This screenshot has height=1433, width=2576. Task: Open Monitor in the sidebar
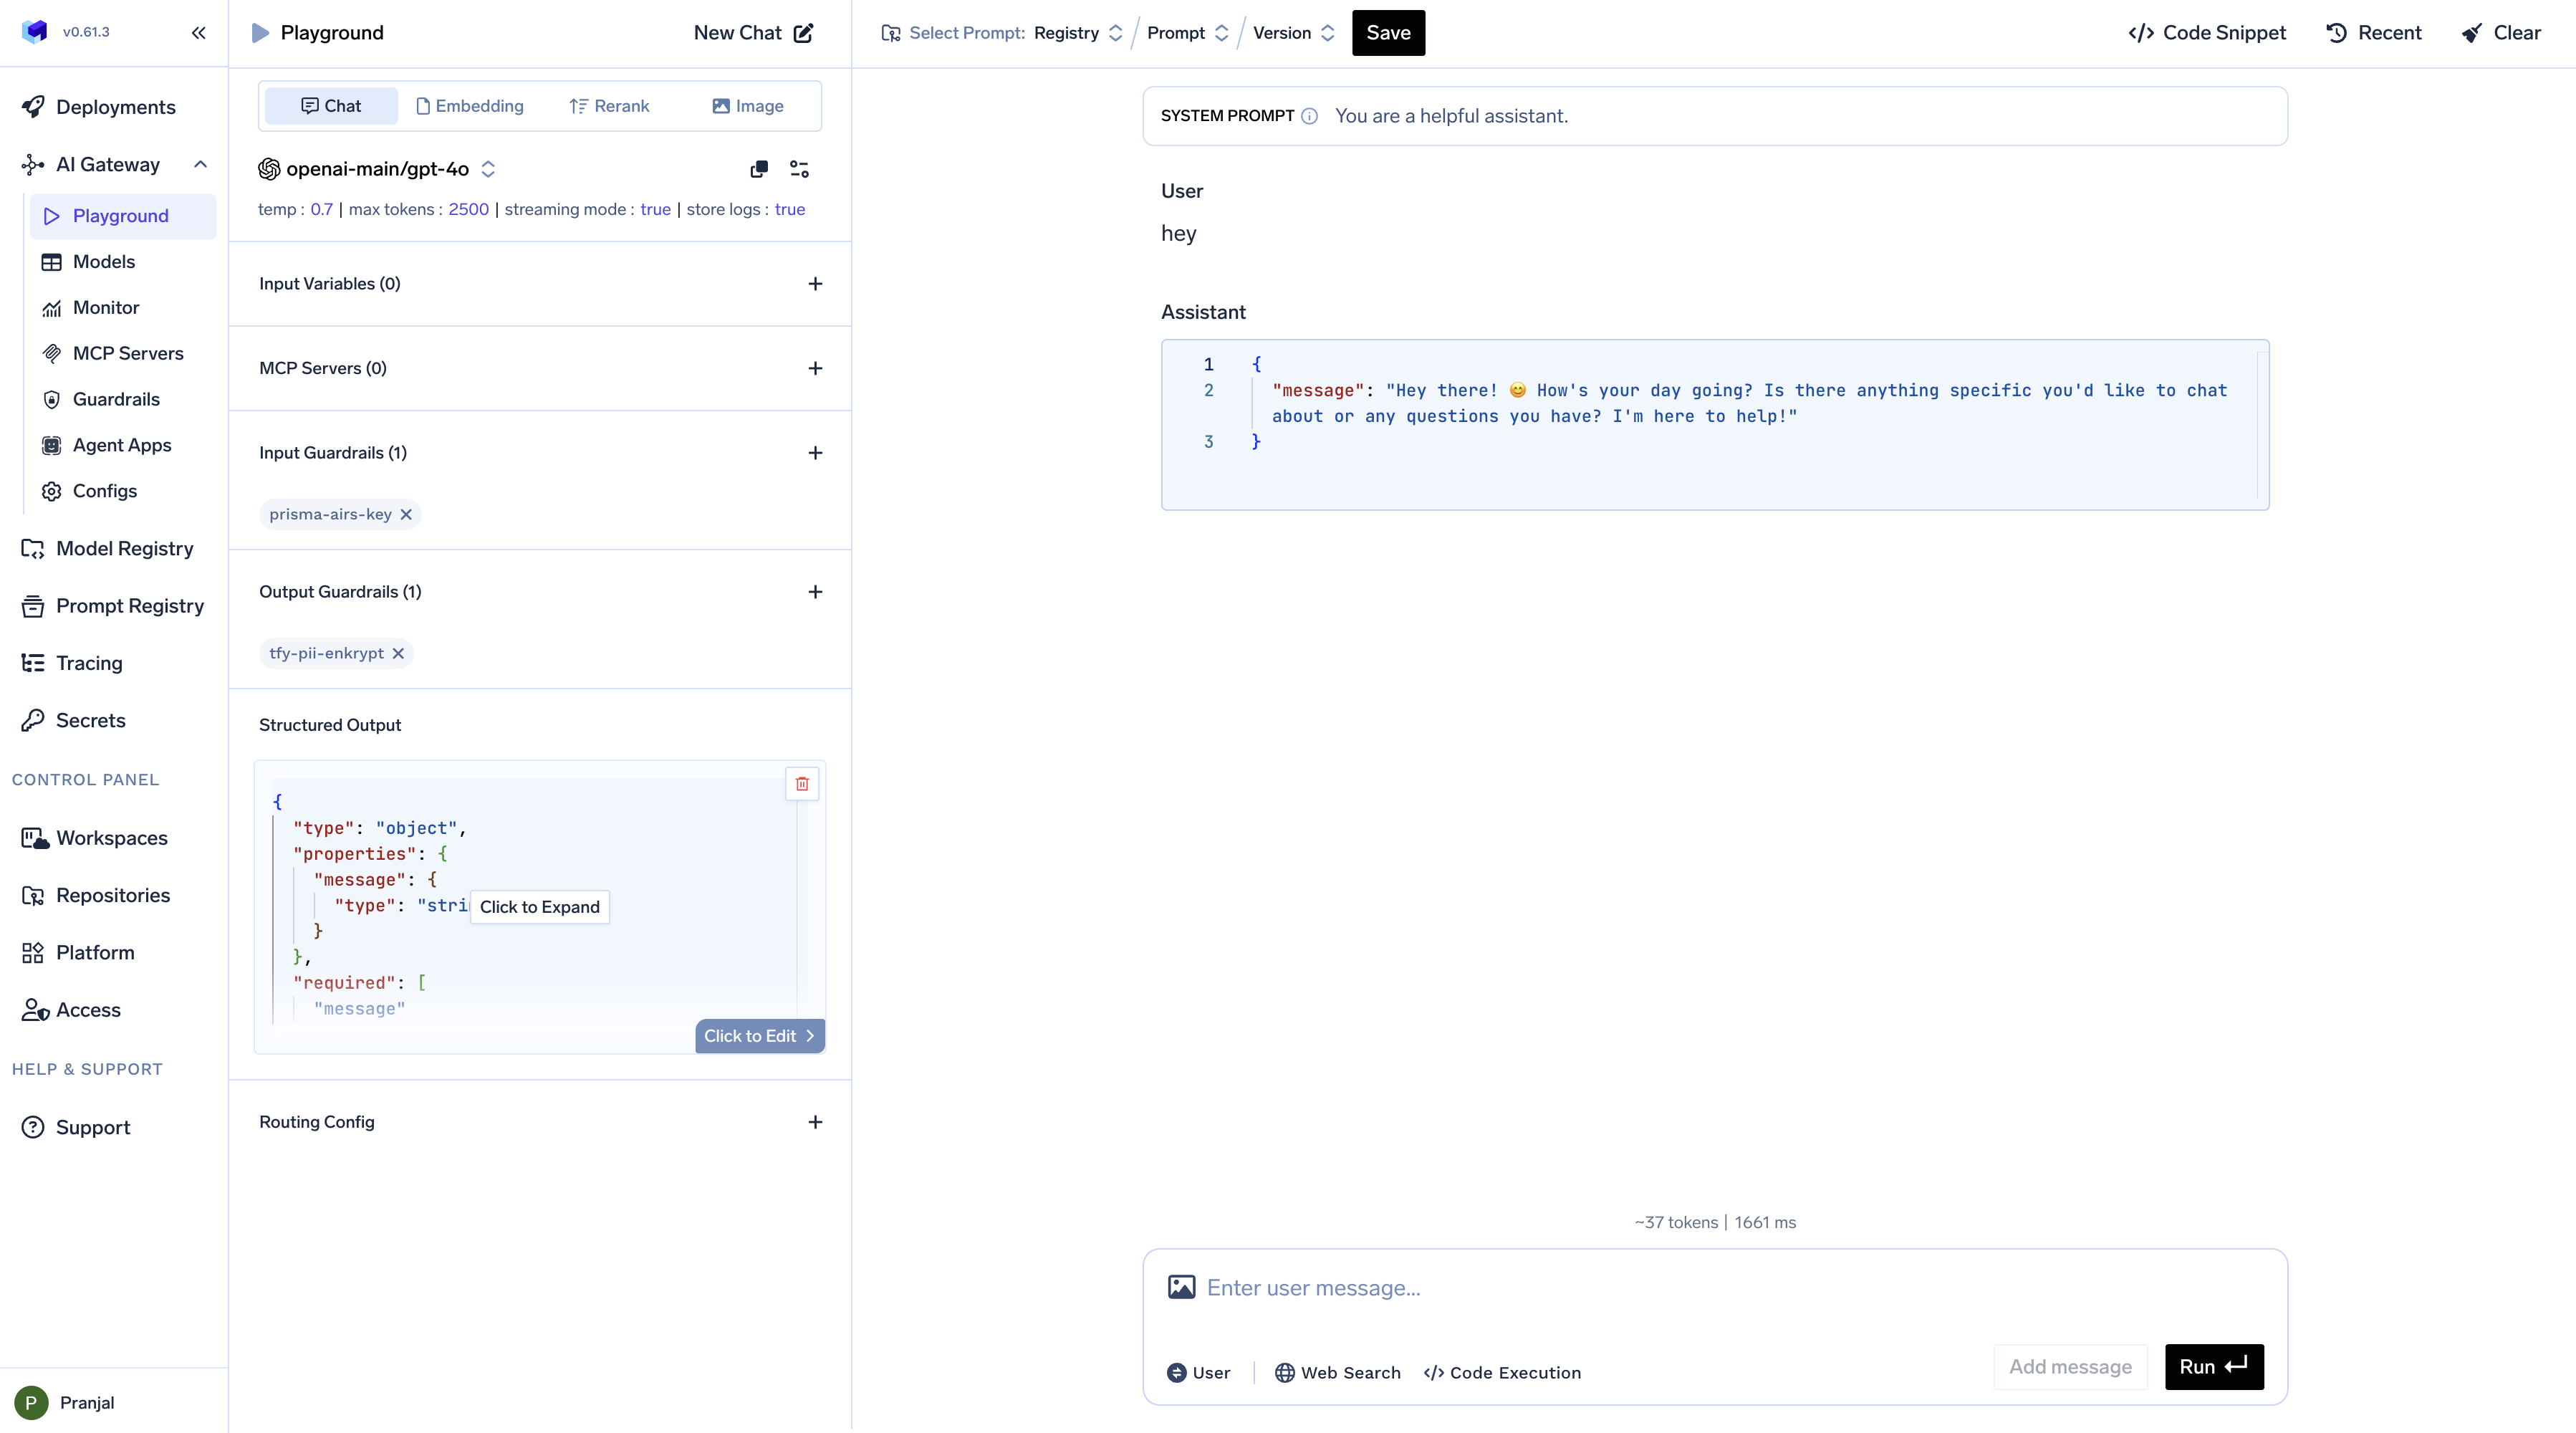coord(105,308)
